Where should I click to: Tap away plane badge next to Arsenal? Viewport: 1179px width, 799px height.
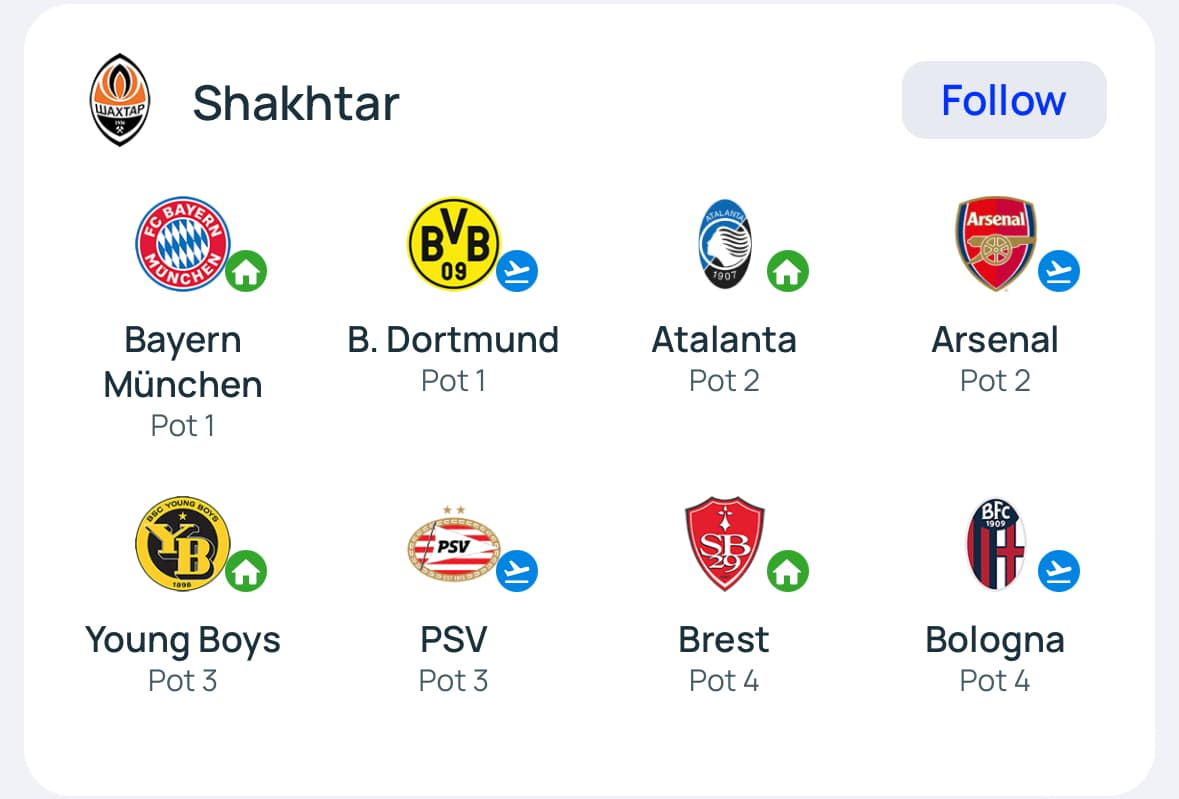(x=1059, y=271)
